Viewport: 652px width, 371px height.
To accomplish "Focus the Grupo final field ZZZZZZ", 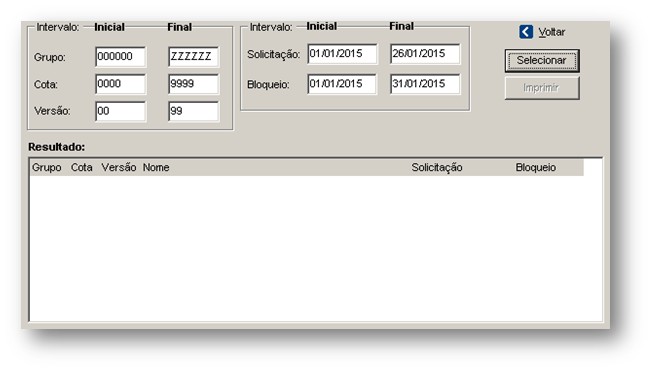I will point(193,57).
